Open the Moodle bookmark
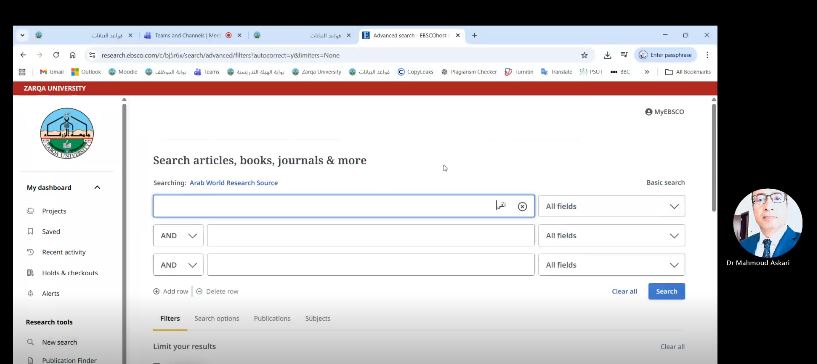Image resolution: width=817 pixels, height=364 pixels. [x=123, y=72]
